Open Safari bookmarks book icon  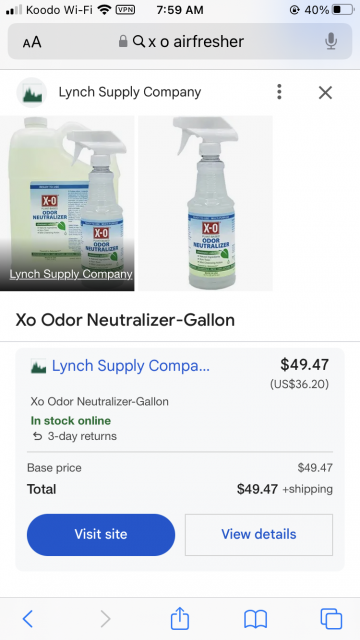click(256, 619)
